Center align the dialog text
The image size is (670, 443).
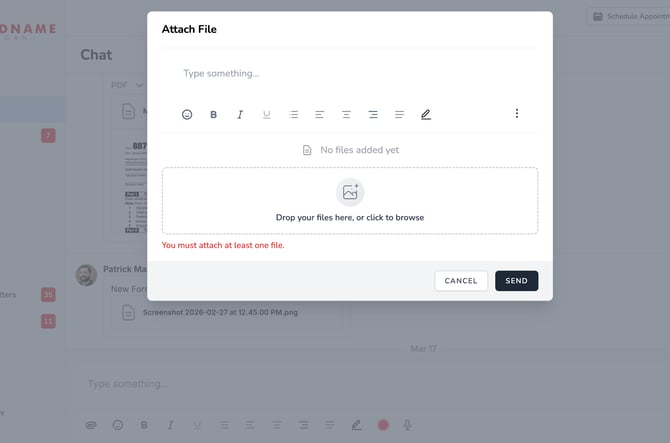point(346,114)
